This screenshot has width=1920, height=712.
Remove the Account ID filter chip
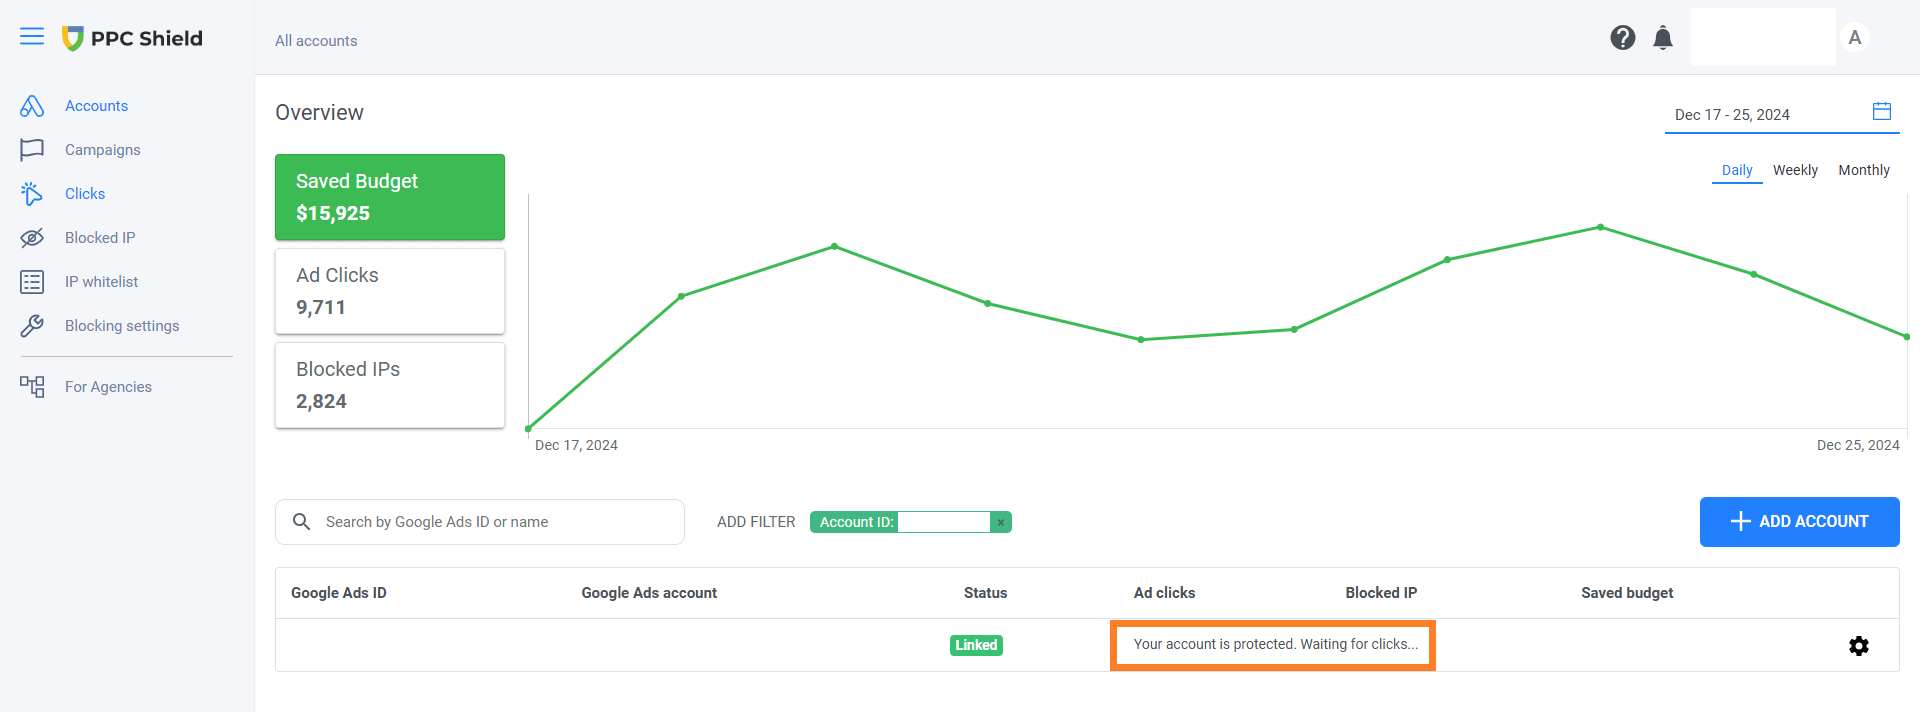tap(1000, 522)
